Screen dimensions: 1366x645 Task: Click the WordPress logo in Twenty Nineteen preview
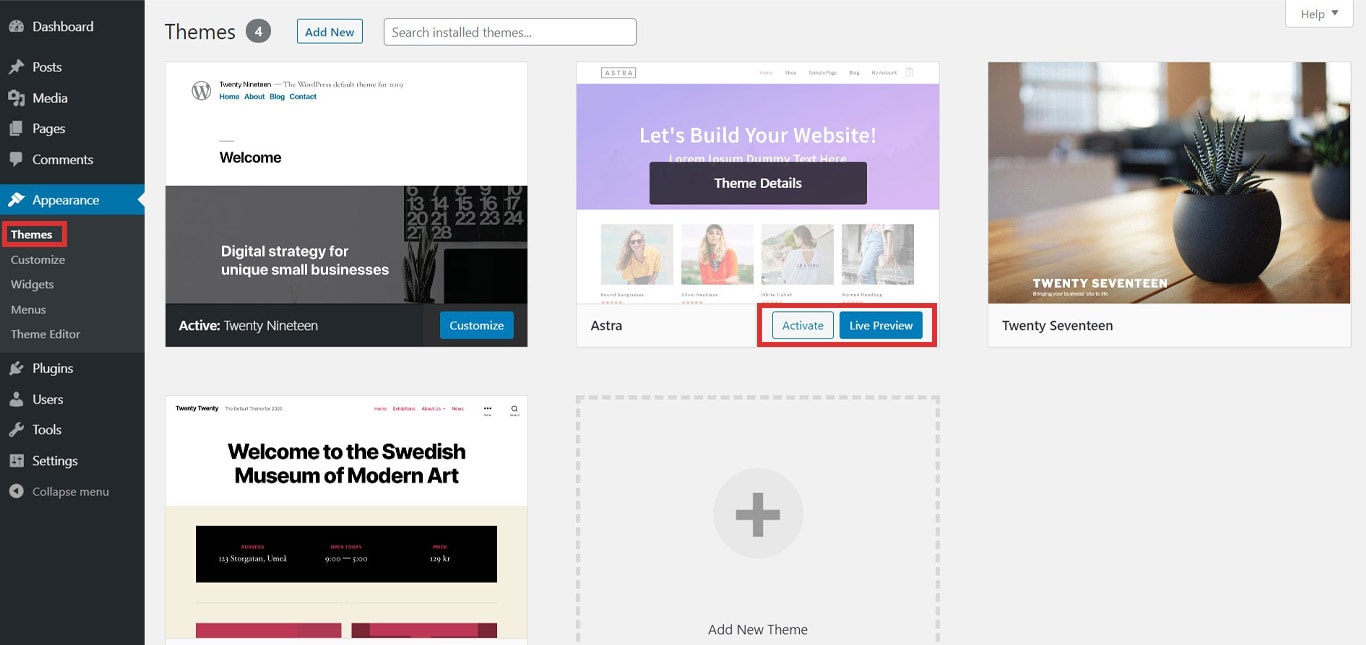[201, 91]
